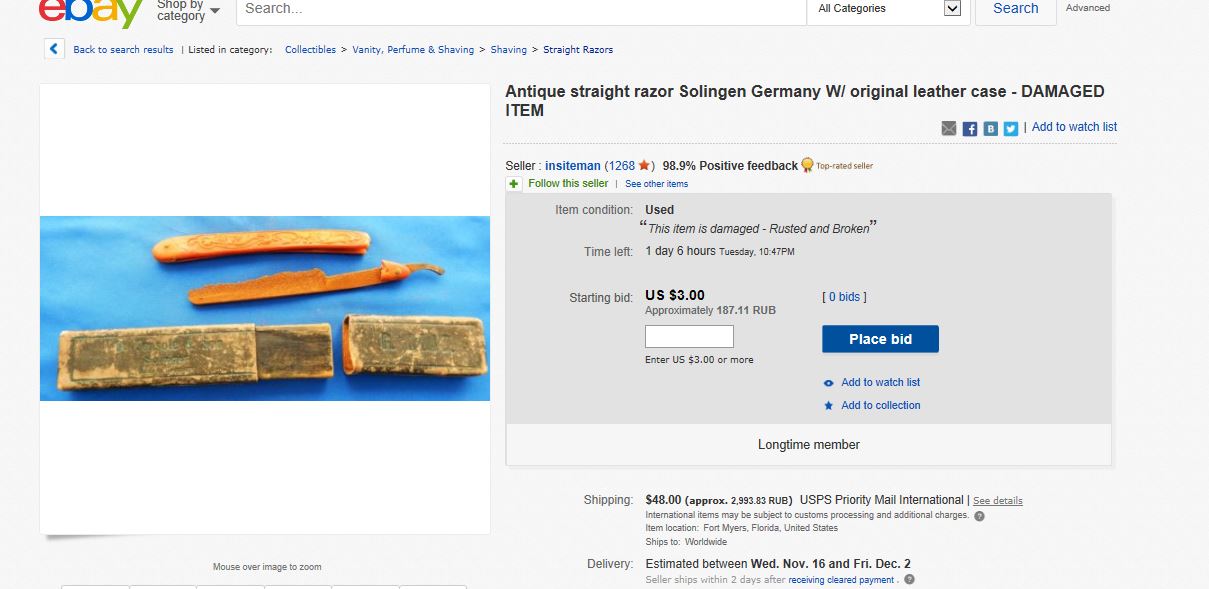Screen dimensions: 1209x589
Task: Open the Shaving breadcrumb category
Action: [x=508, y=50]
